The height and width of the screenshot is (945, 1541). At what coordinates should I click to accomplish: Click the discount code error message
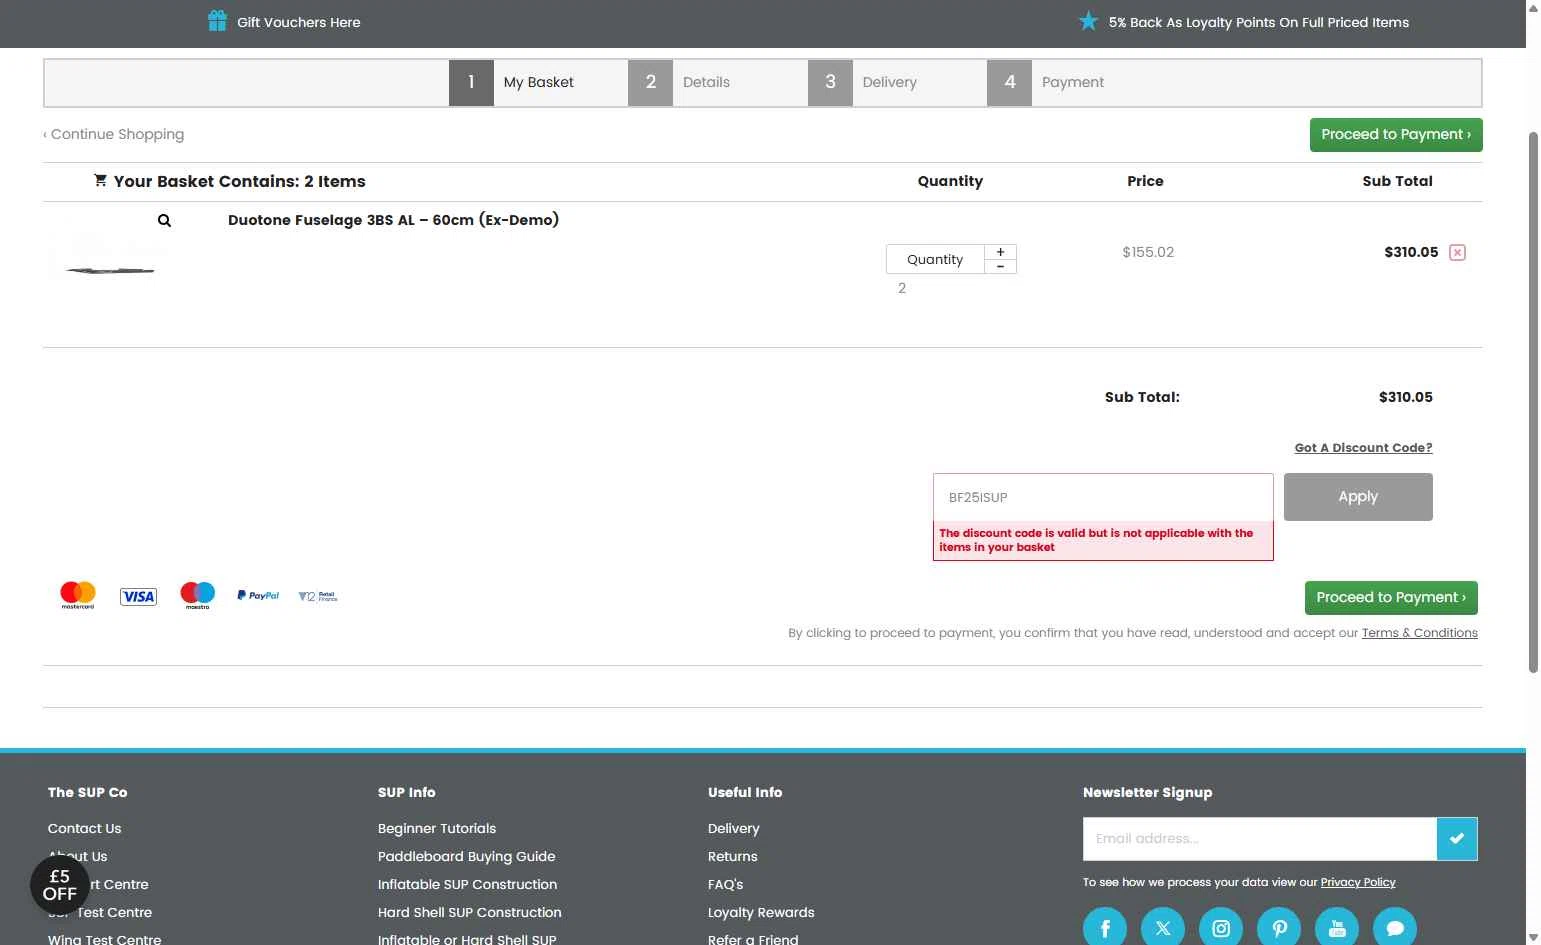[1103, 540]
